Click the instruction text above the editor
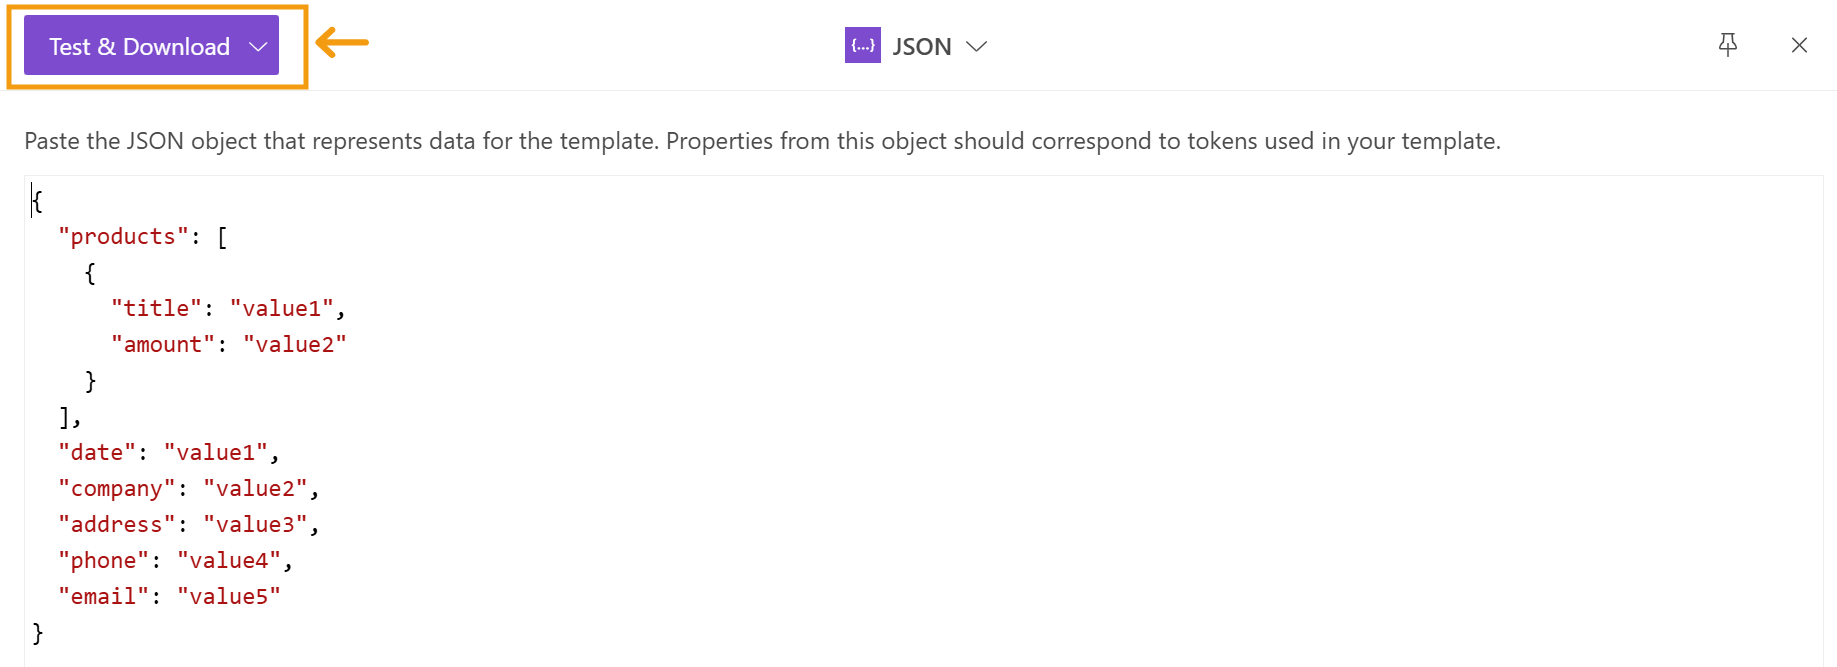Viewport: 1837px width, 667px height. [762, 141]
